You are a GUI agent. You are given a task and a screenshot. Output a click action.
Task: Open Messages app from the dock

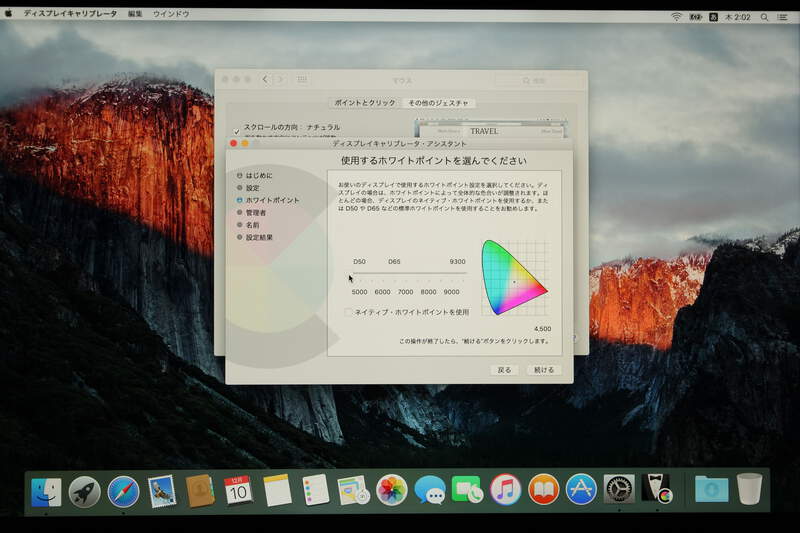[430, 490]
